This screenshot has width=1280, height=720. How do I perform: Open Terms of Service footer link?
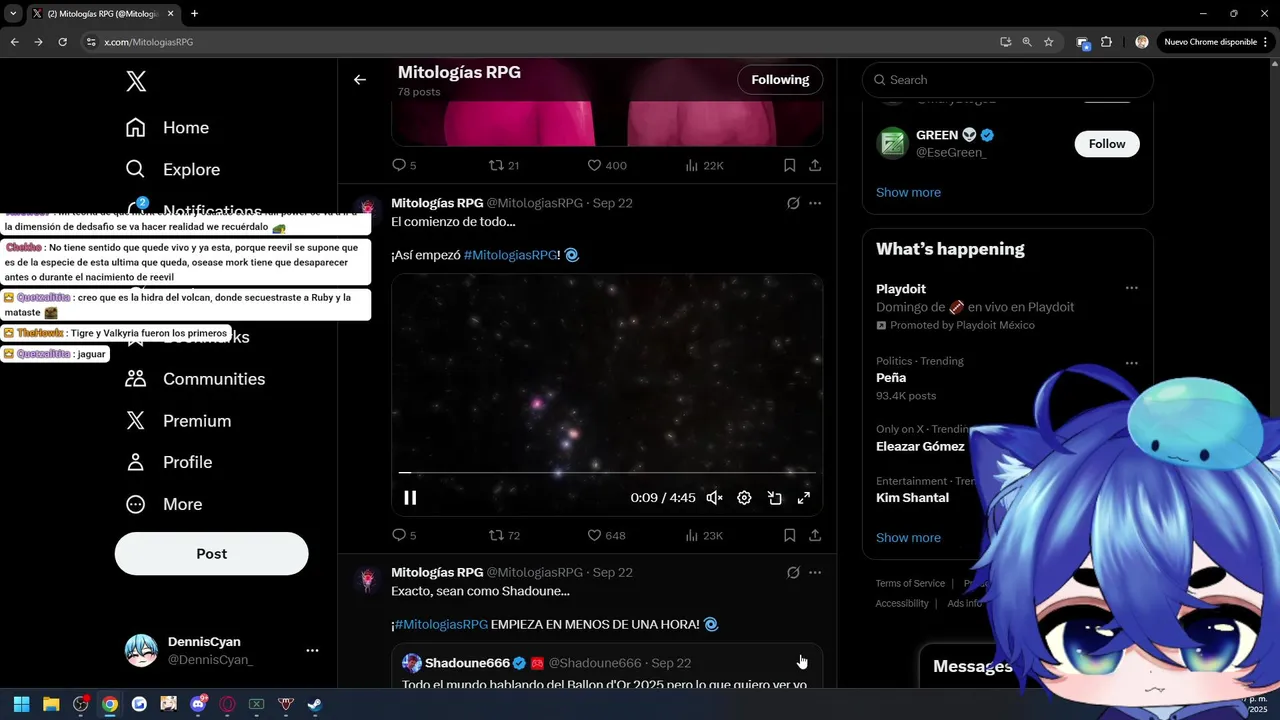910,584
